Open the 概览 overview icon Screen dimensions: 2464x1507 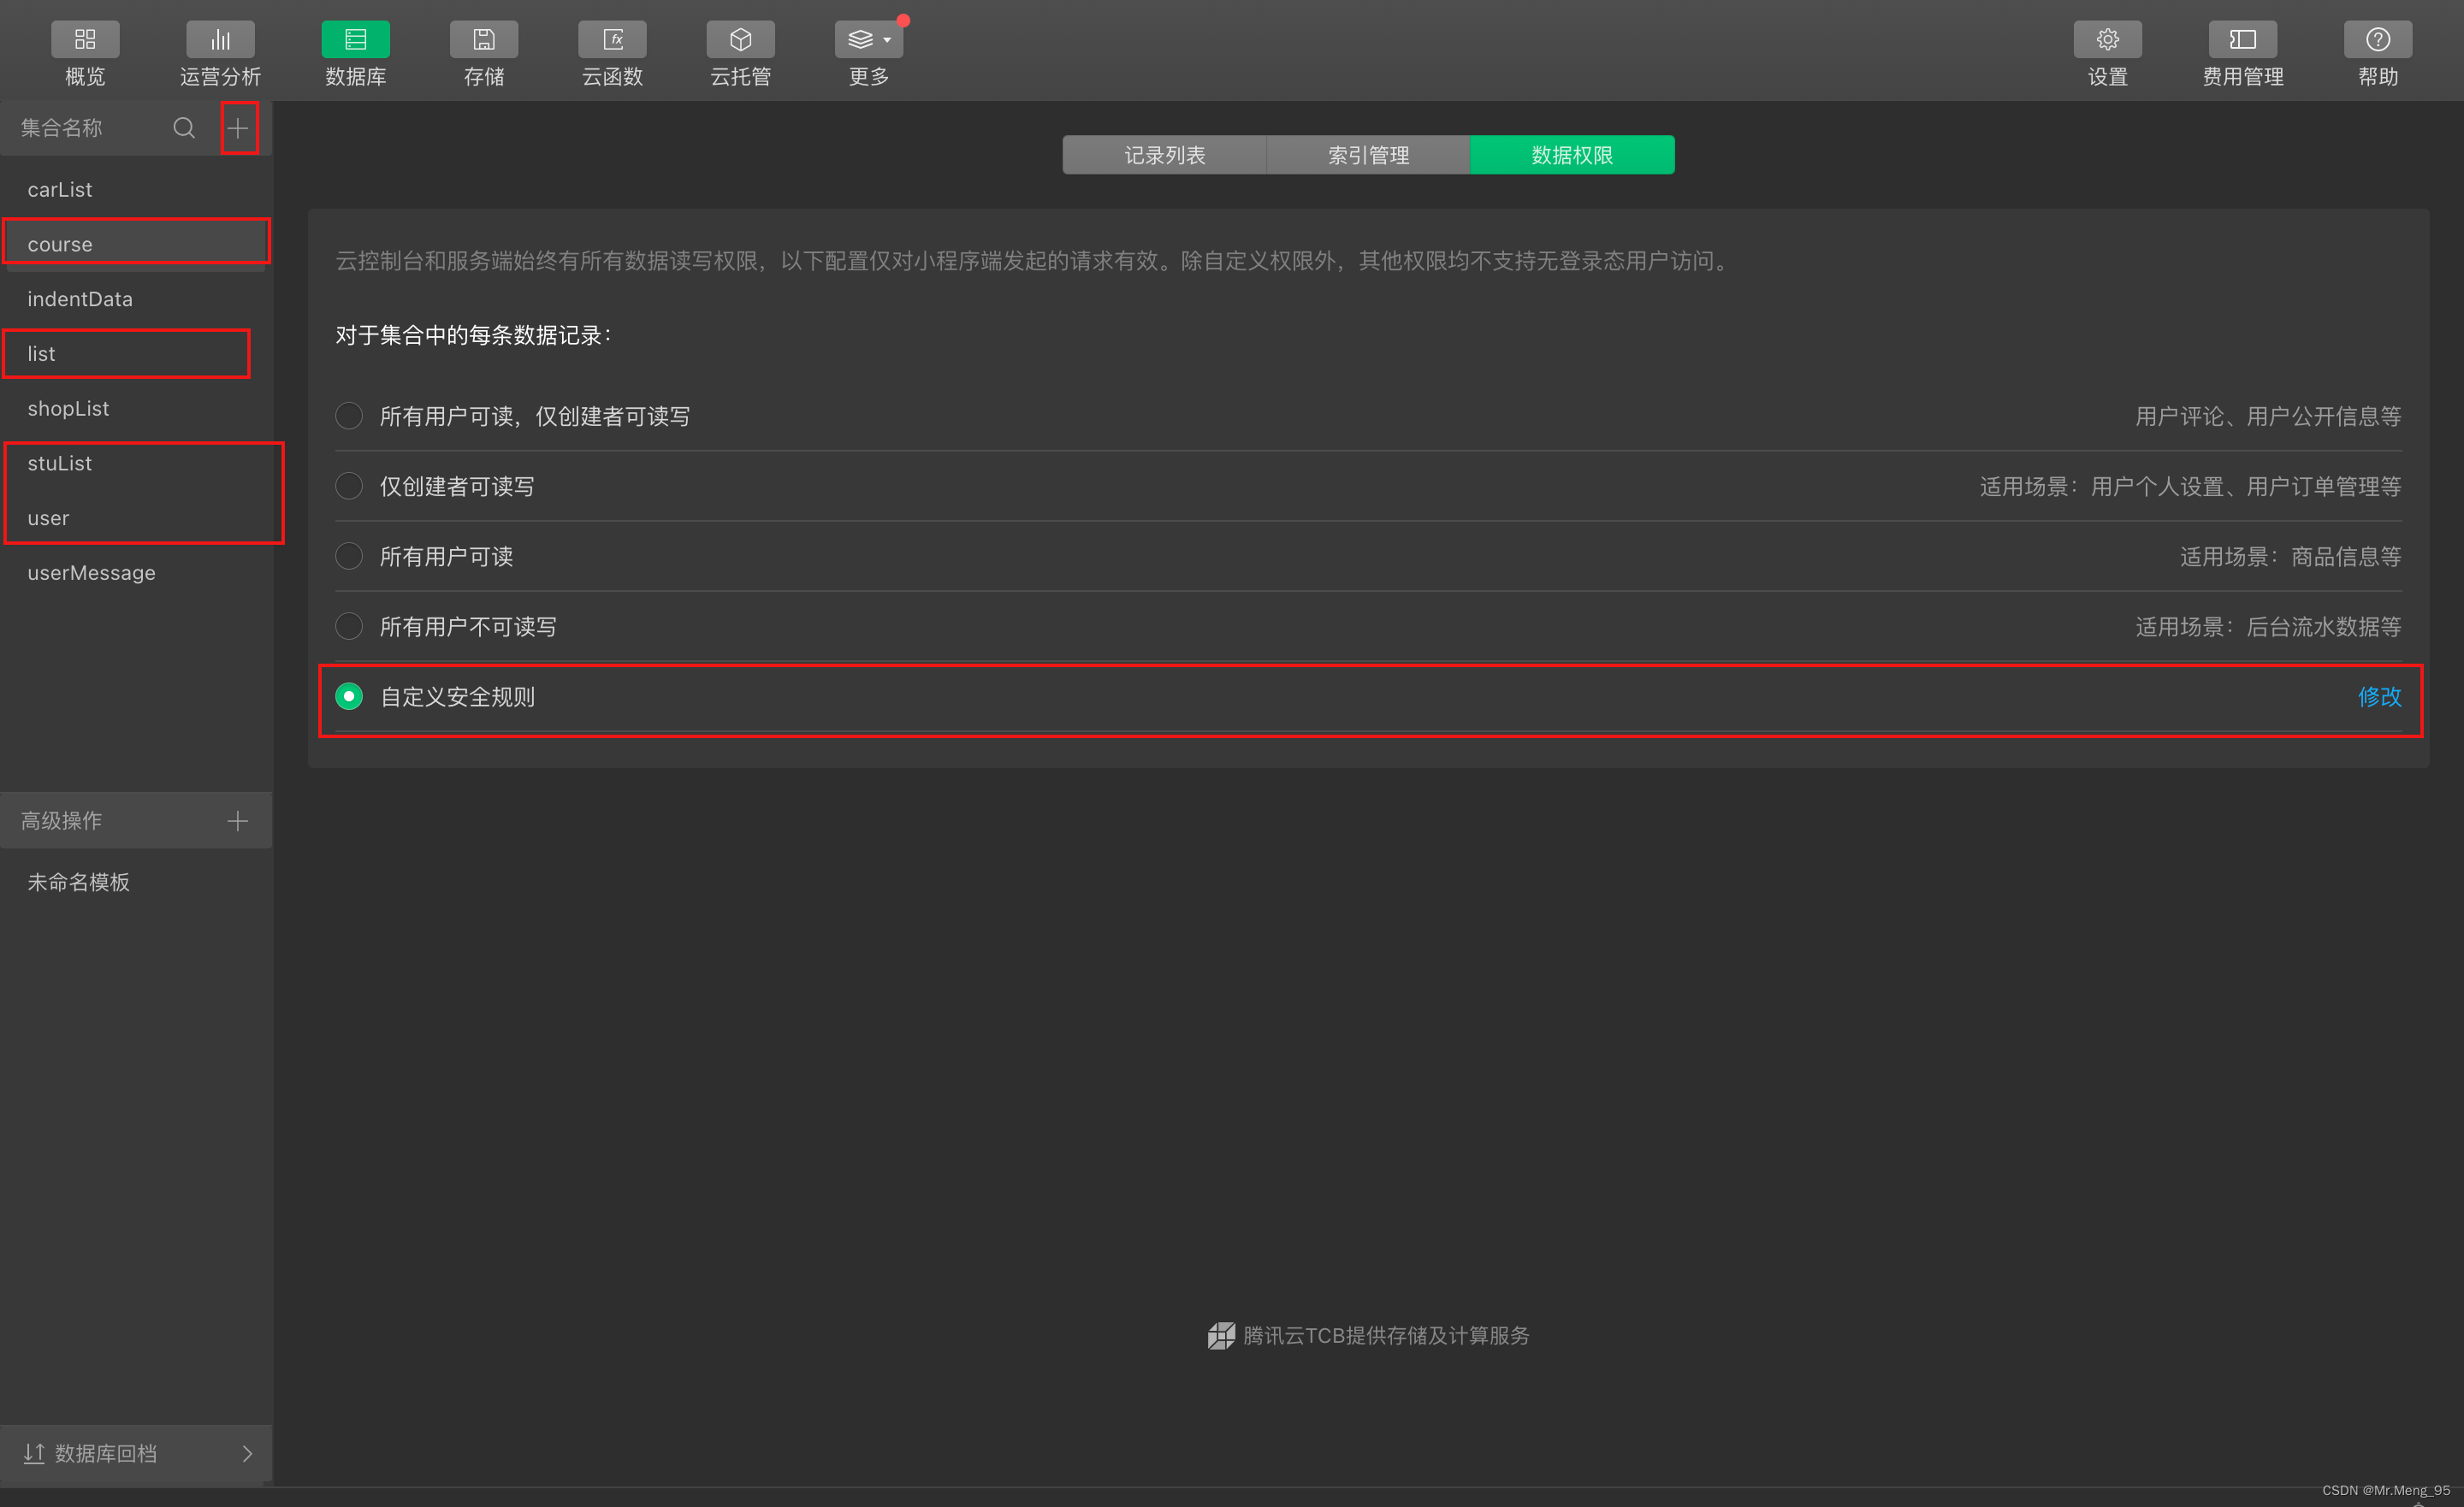85,40
